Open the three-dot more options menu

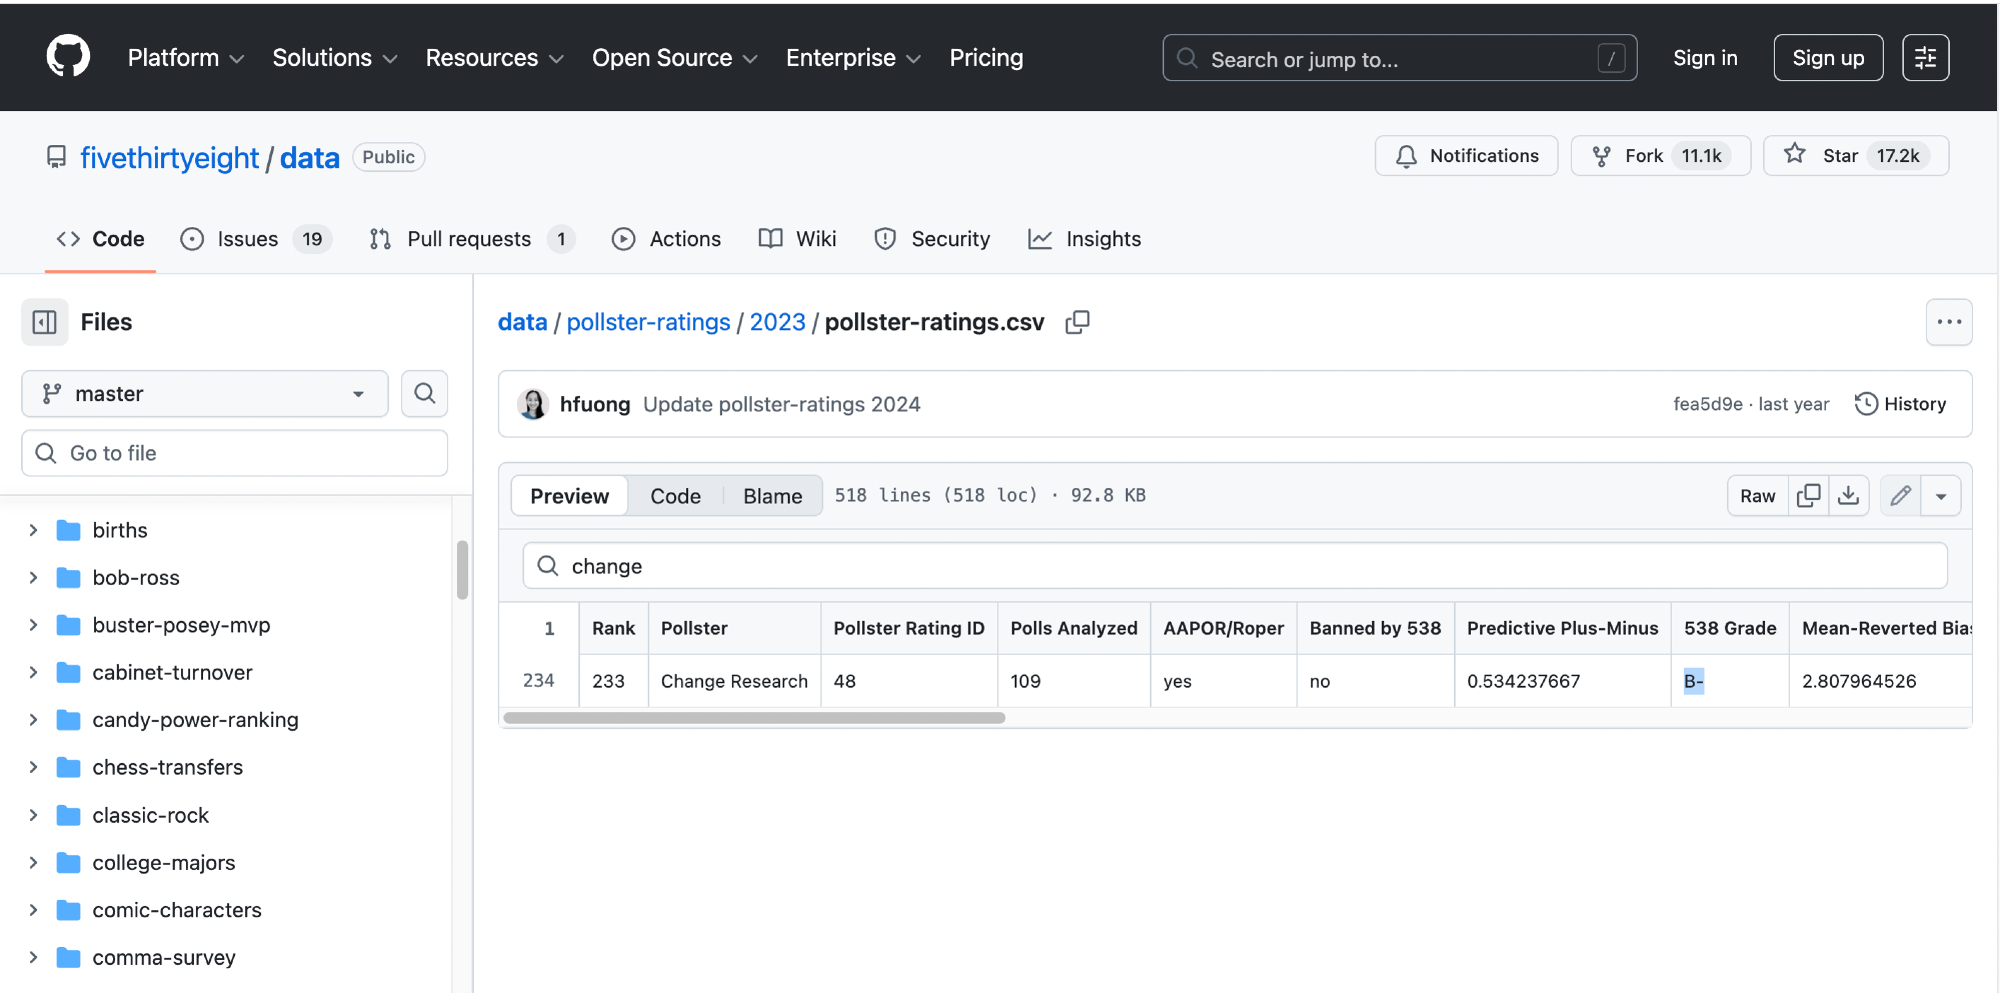click(x=1948, y=322)
